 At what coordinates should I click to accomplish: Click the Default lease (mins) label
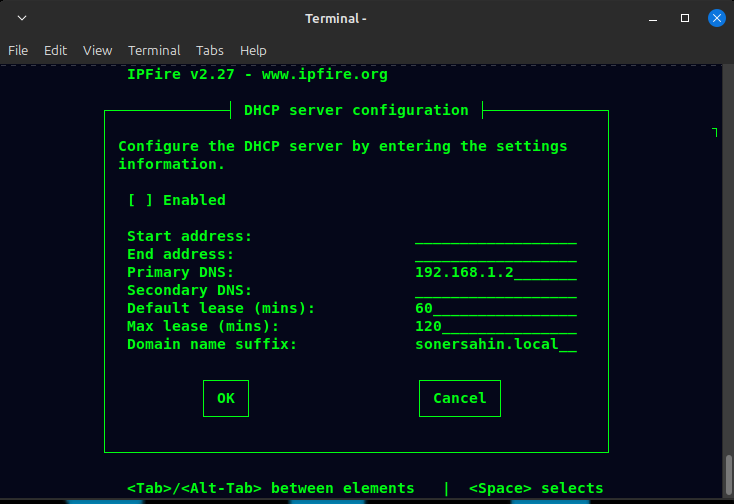pyautogui.click(x=221, y=308)
